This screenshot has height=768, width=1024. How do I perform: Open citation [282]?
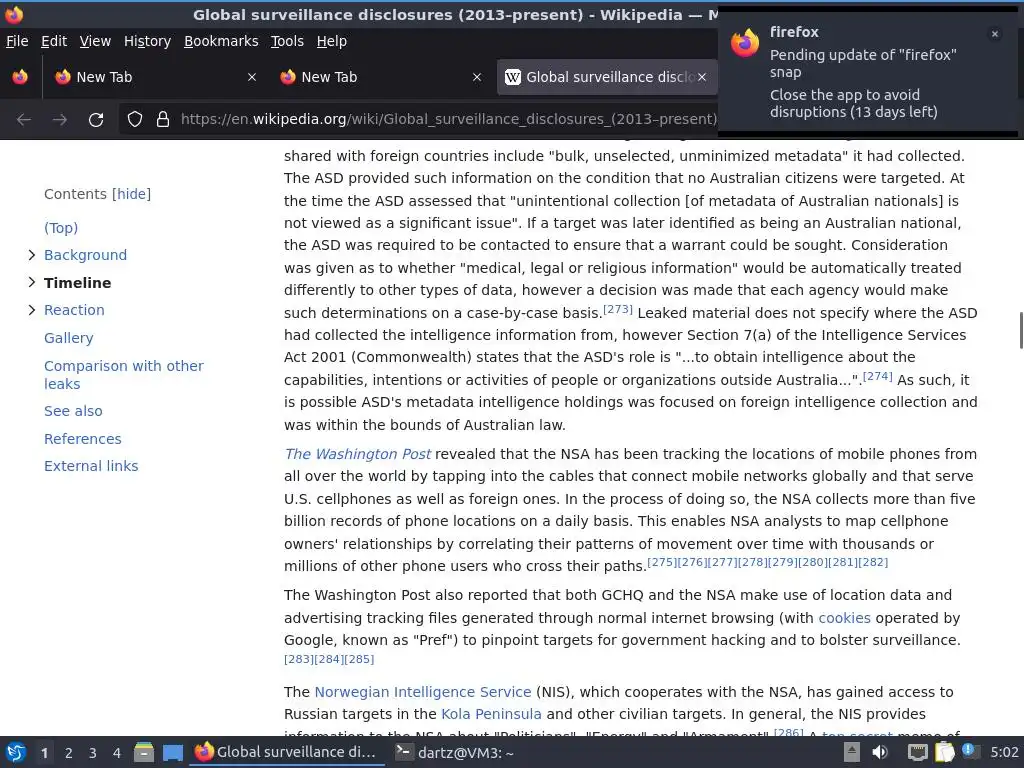click(873, 562)
